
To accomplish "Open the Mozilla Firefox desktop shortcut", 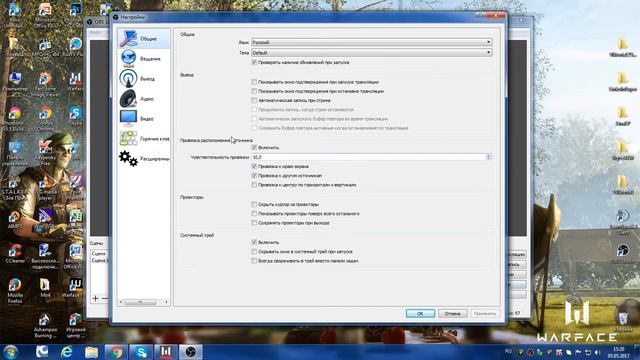I will click(x=15, y=290).
